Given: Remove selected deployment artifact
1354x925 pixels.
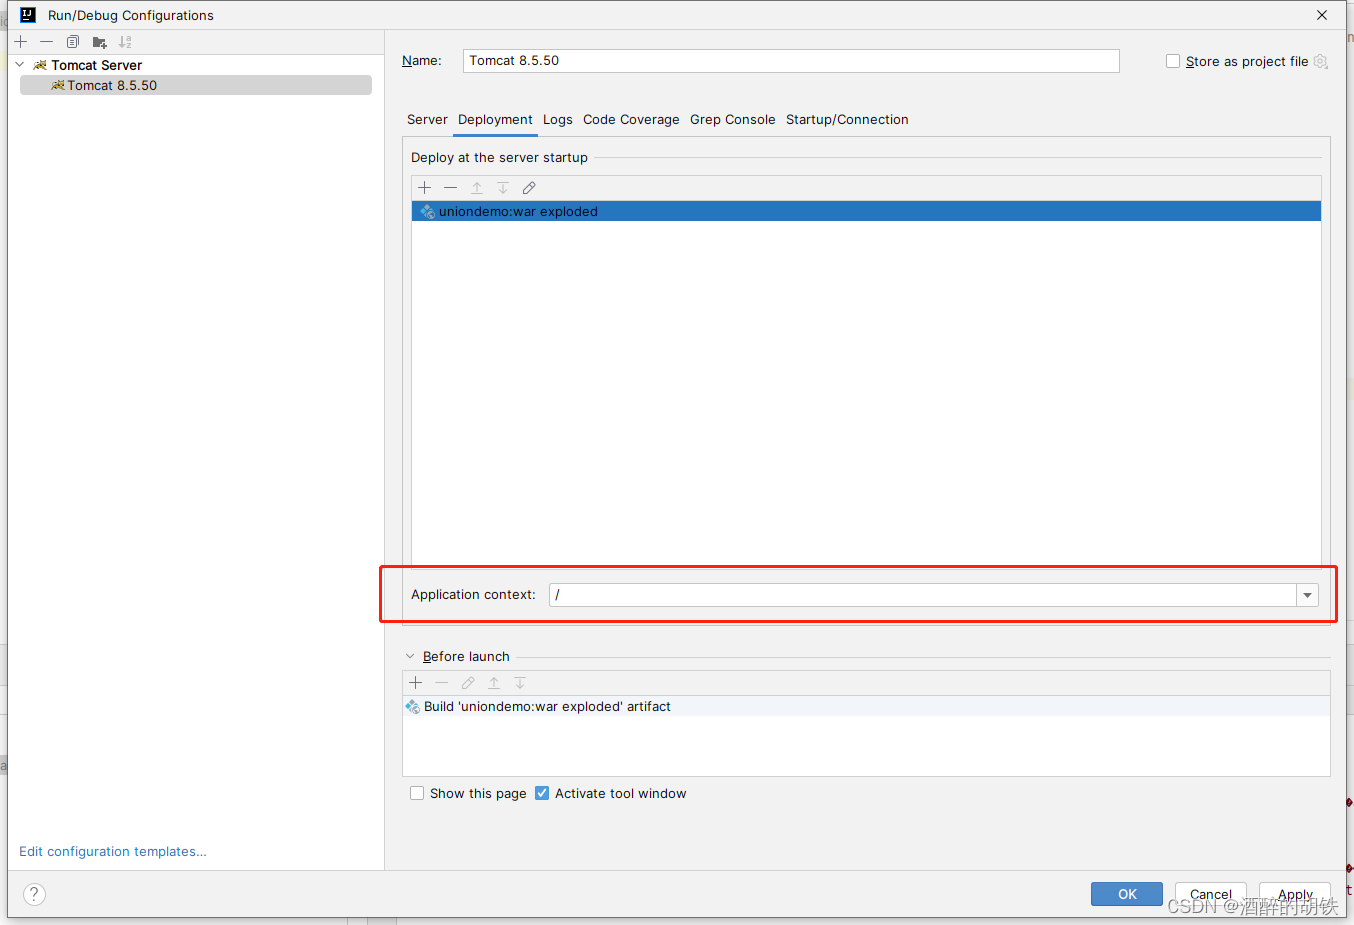Looking at the screenshot, I should pyautogui.click(x=450, y=188).
